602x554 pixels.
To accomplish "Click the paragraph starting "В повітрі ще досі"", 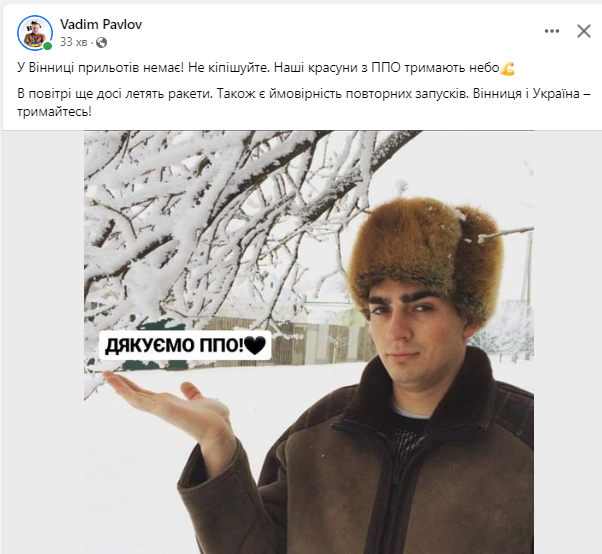I will pos(303,103).
